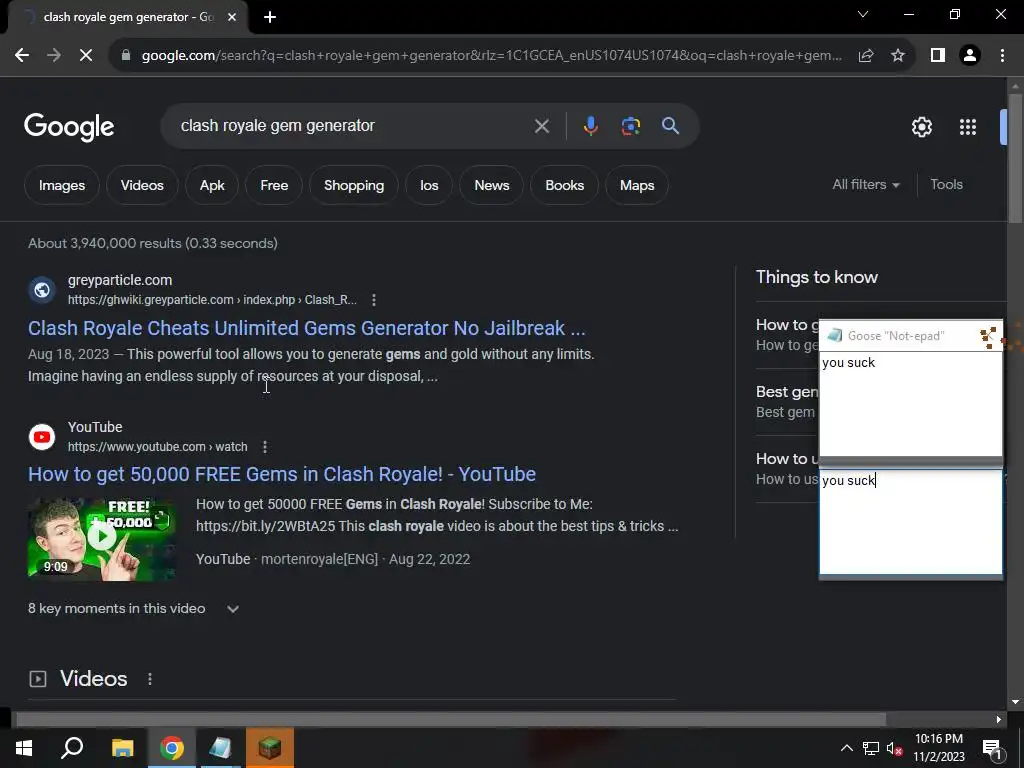The height and width of the screenshot is (768, 1024).
Task: Search by image with Google Lens icon
Action: [630, 126]
